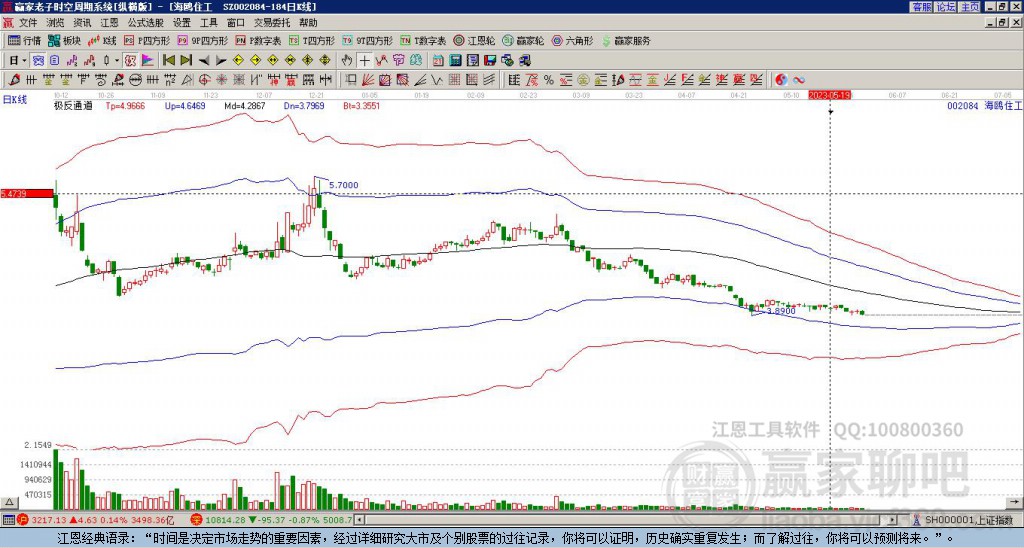The width and height of the screenshot is (1024, 548).
Task: Open the P数字表 number table
Action: (x=259, y=40)
